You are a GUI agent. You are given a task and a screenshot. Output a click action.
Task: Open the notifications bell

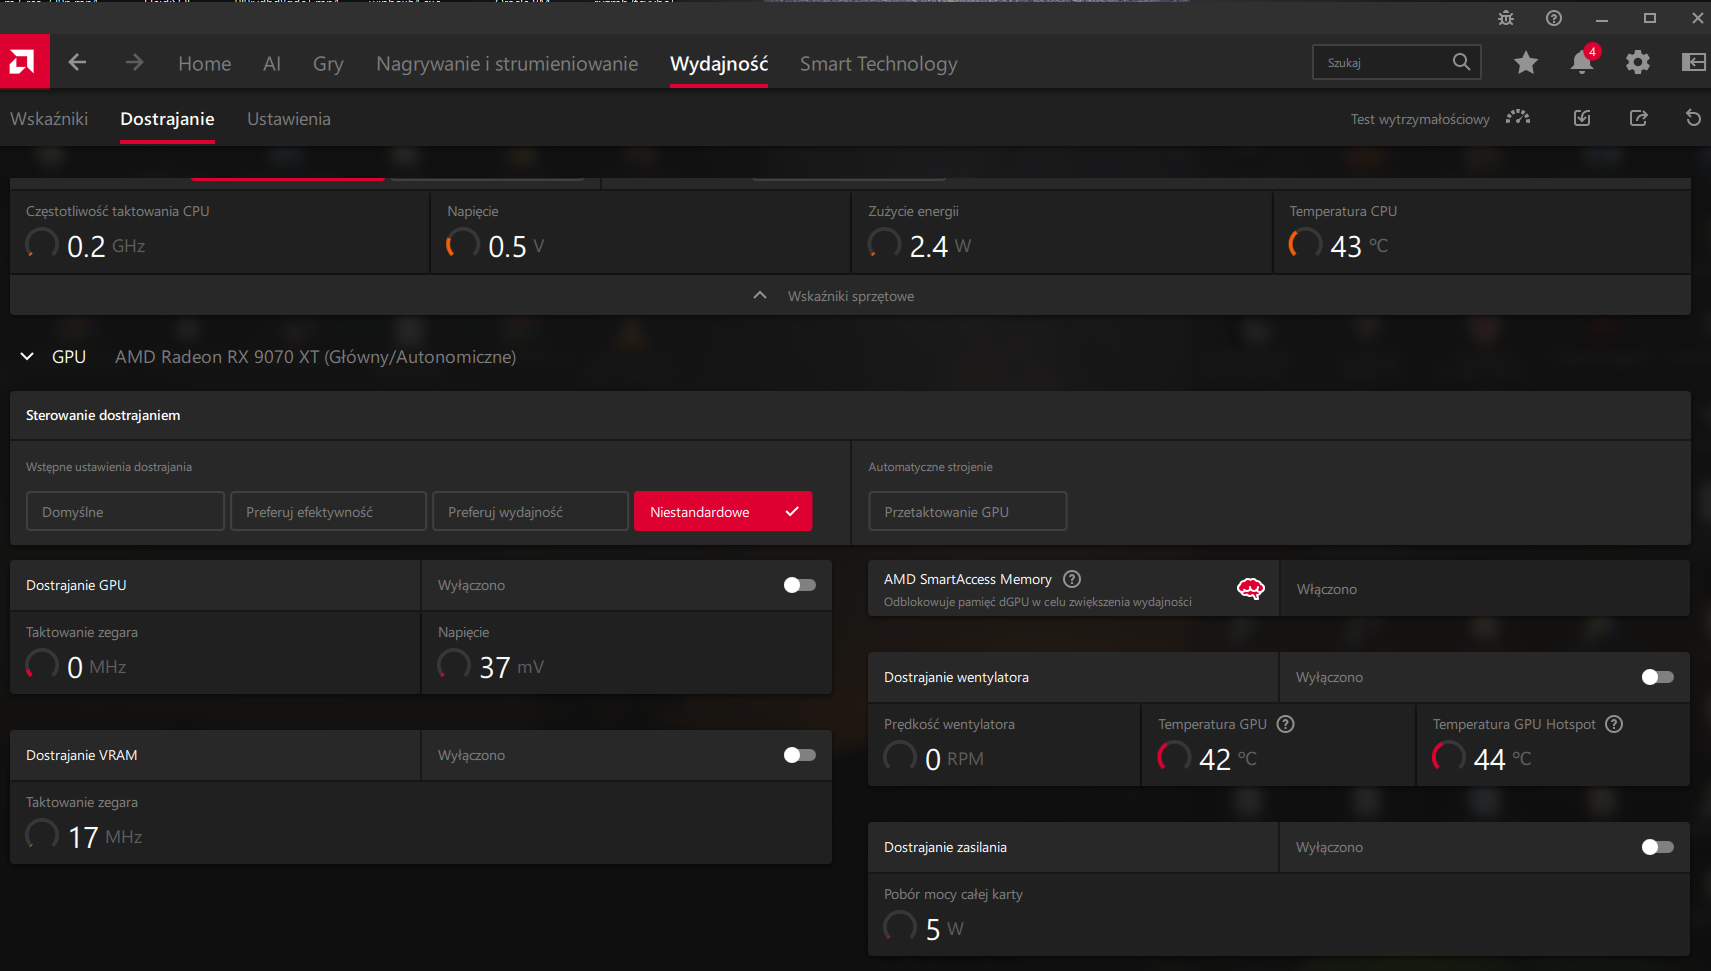(x=1581, y=63)
